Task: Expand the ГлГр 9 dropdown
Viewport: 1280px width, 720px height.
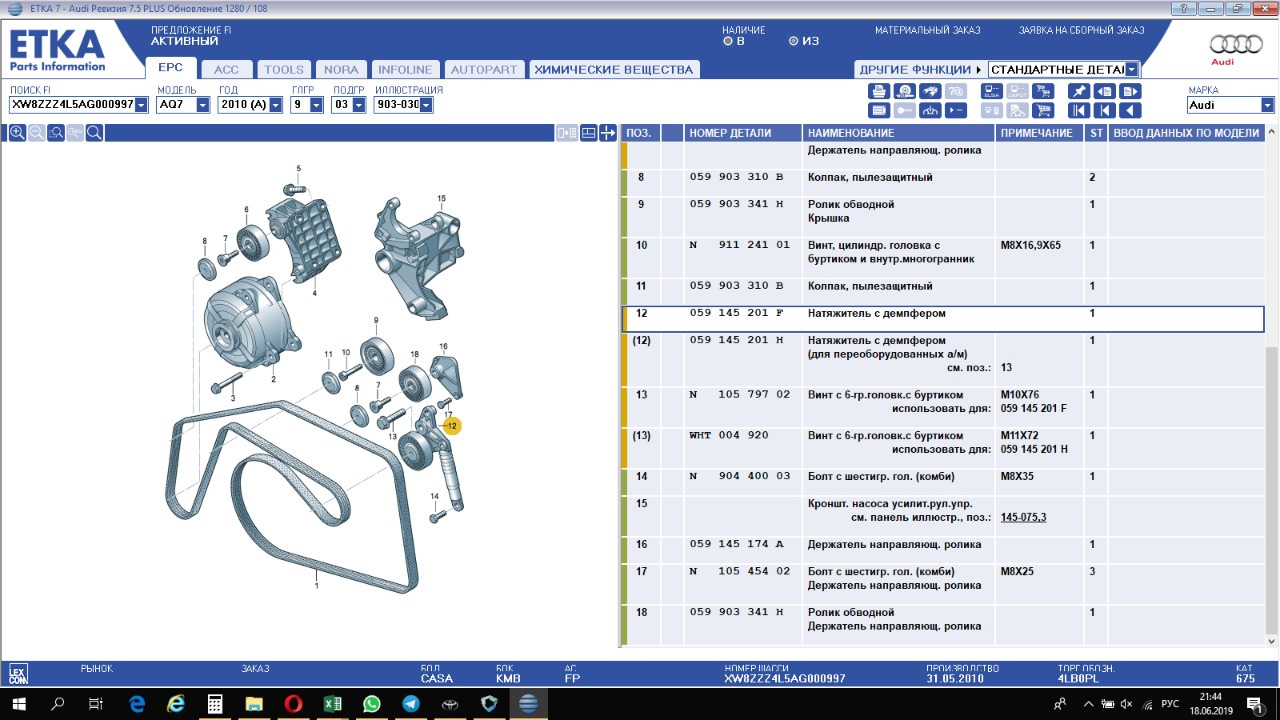Action: pyautogui.click(x=316, y=105)
